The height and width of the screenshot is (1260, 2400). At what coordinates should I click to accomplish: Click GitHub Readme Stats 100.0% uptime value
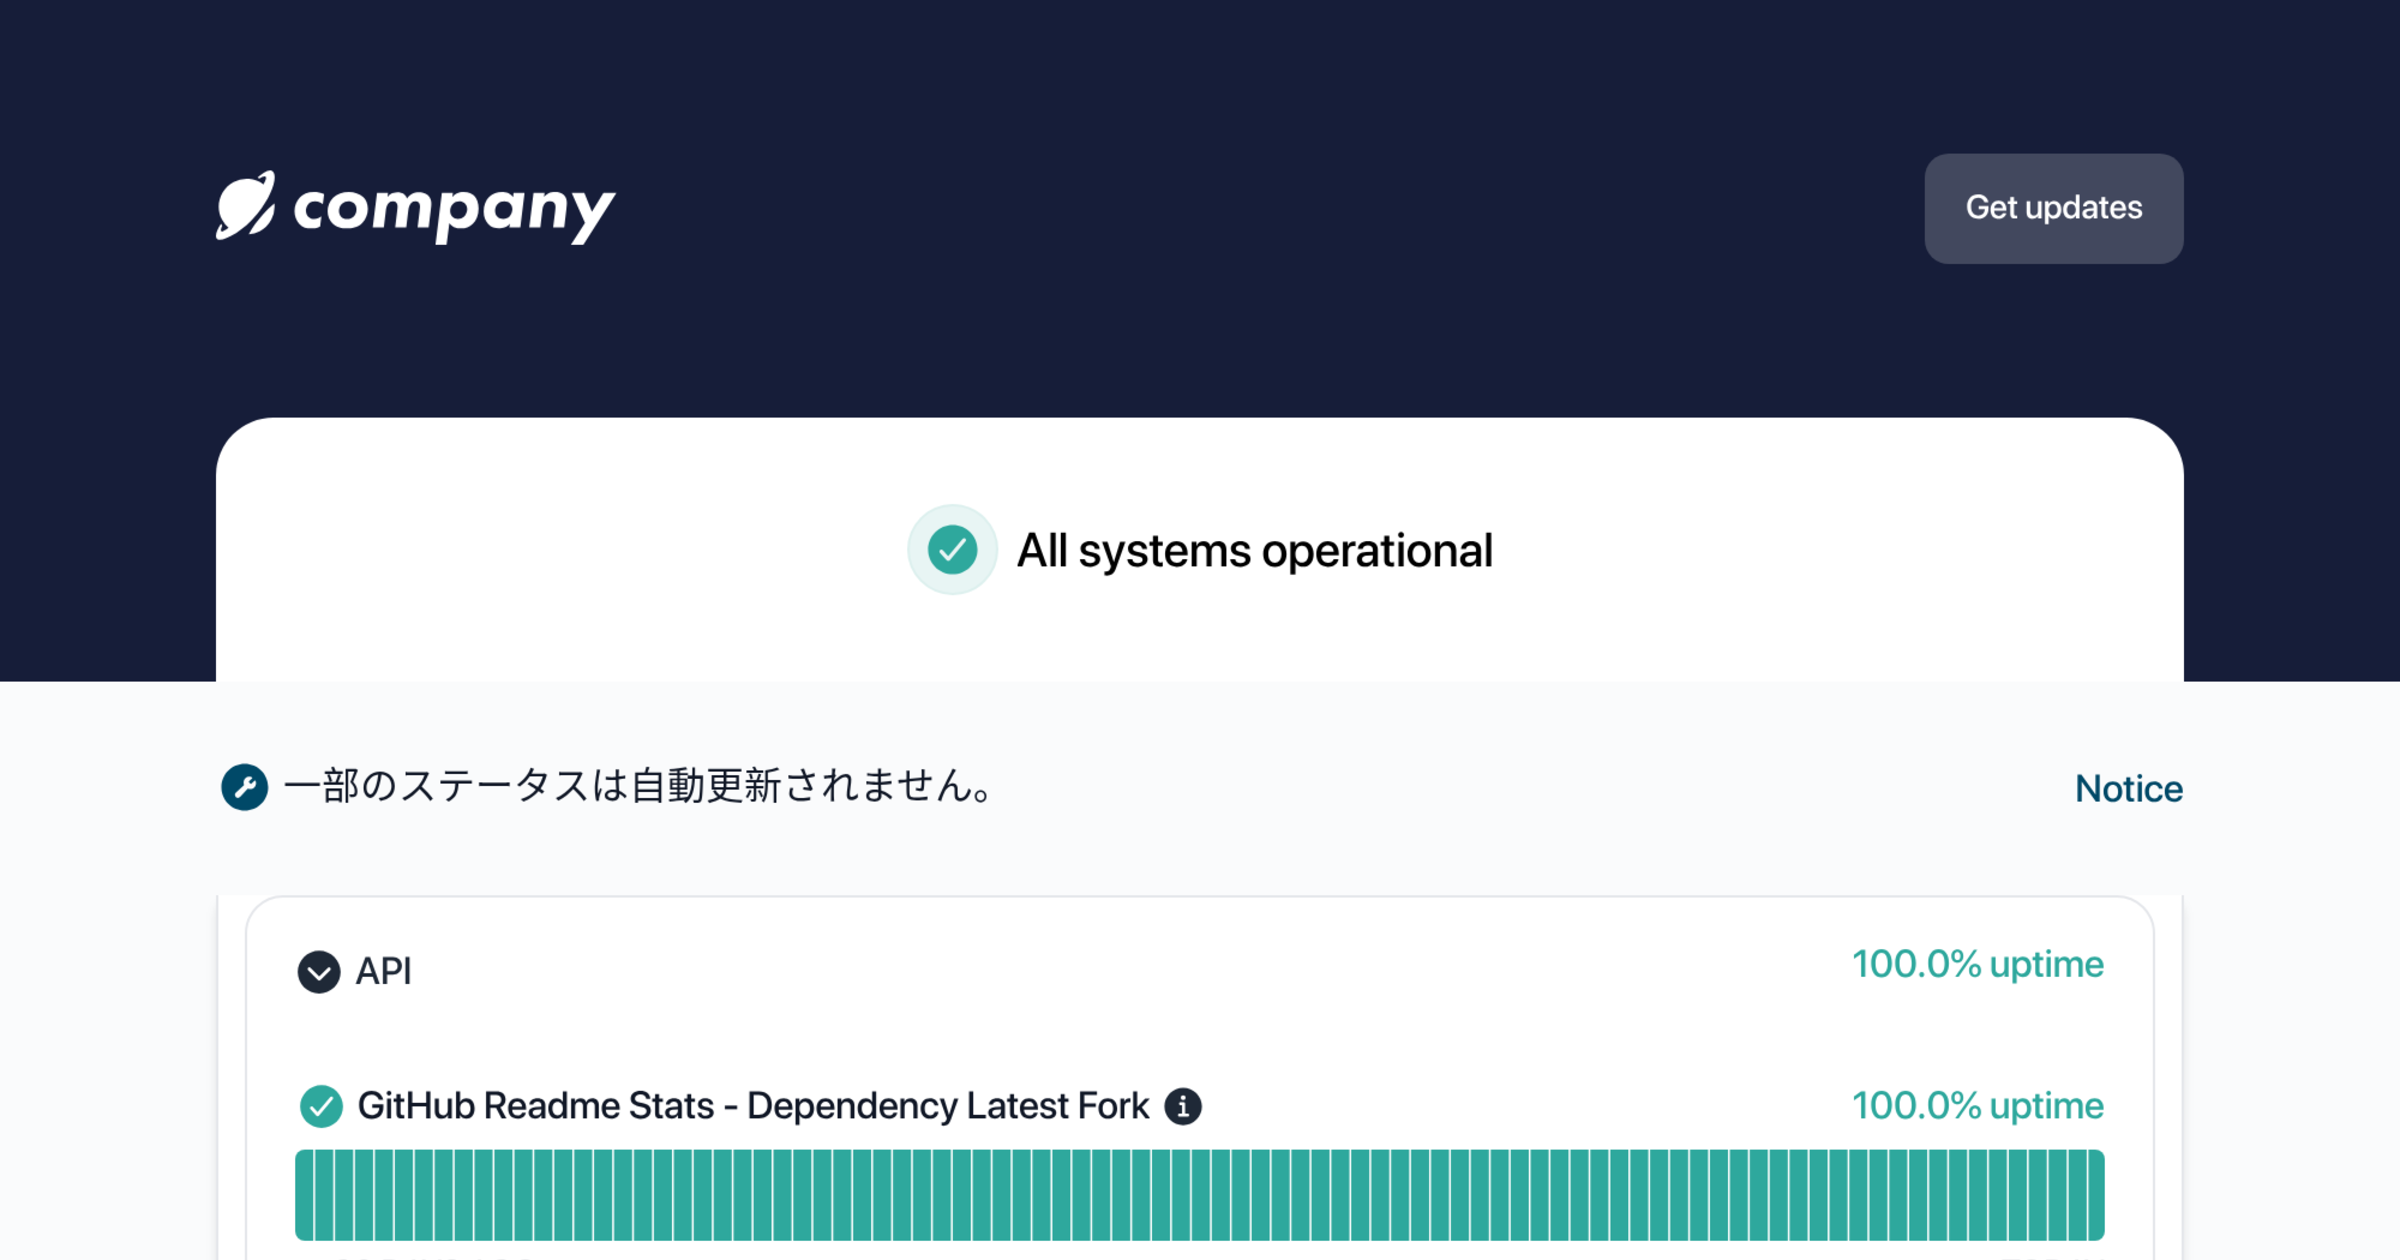coord(1977,1106)
